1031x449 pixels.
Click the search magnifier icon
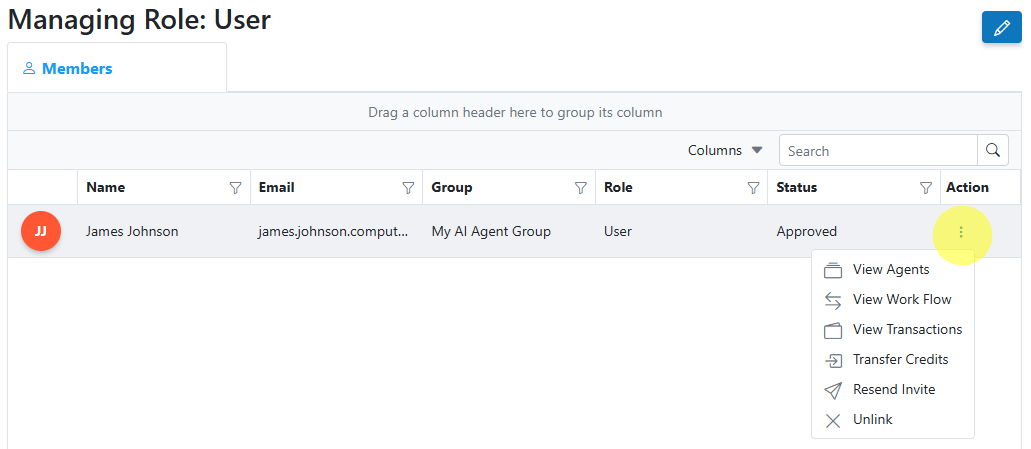pyautogui.click(x=993, y=151)
